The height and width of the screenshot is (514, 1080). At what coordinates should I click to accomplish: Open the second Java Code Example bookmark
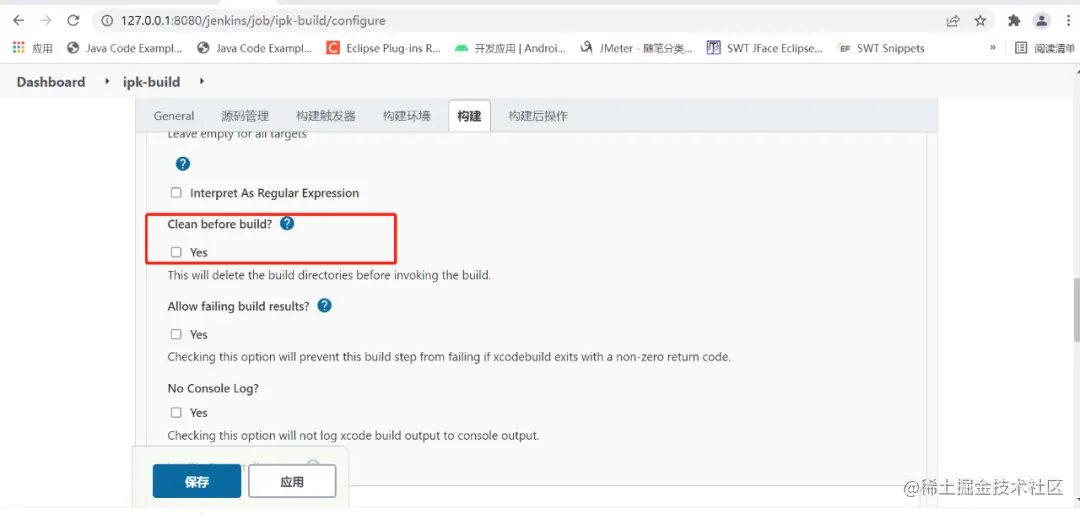pyautogui.click(x=254, y=48)
